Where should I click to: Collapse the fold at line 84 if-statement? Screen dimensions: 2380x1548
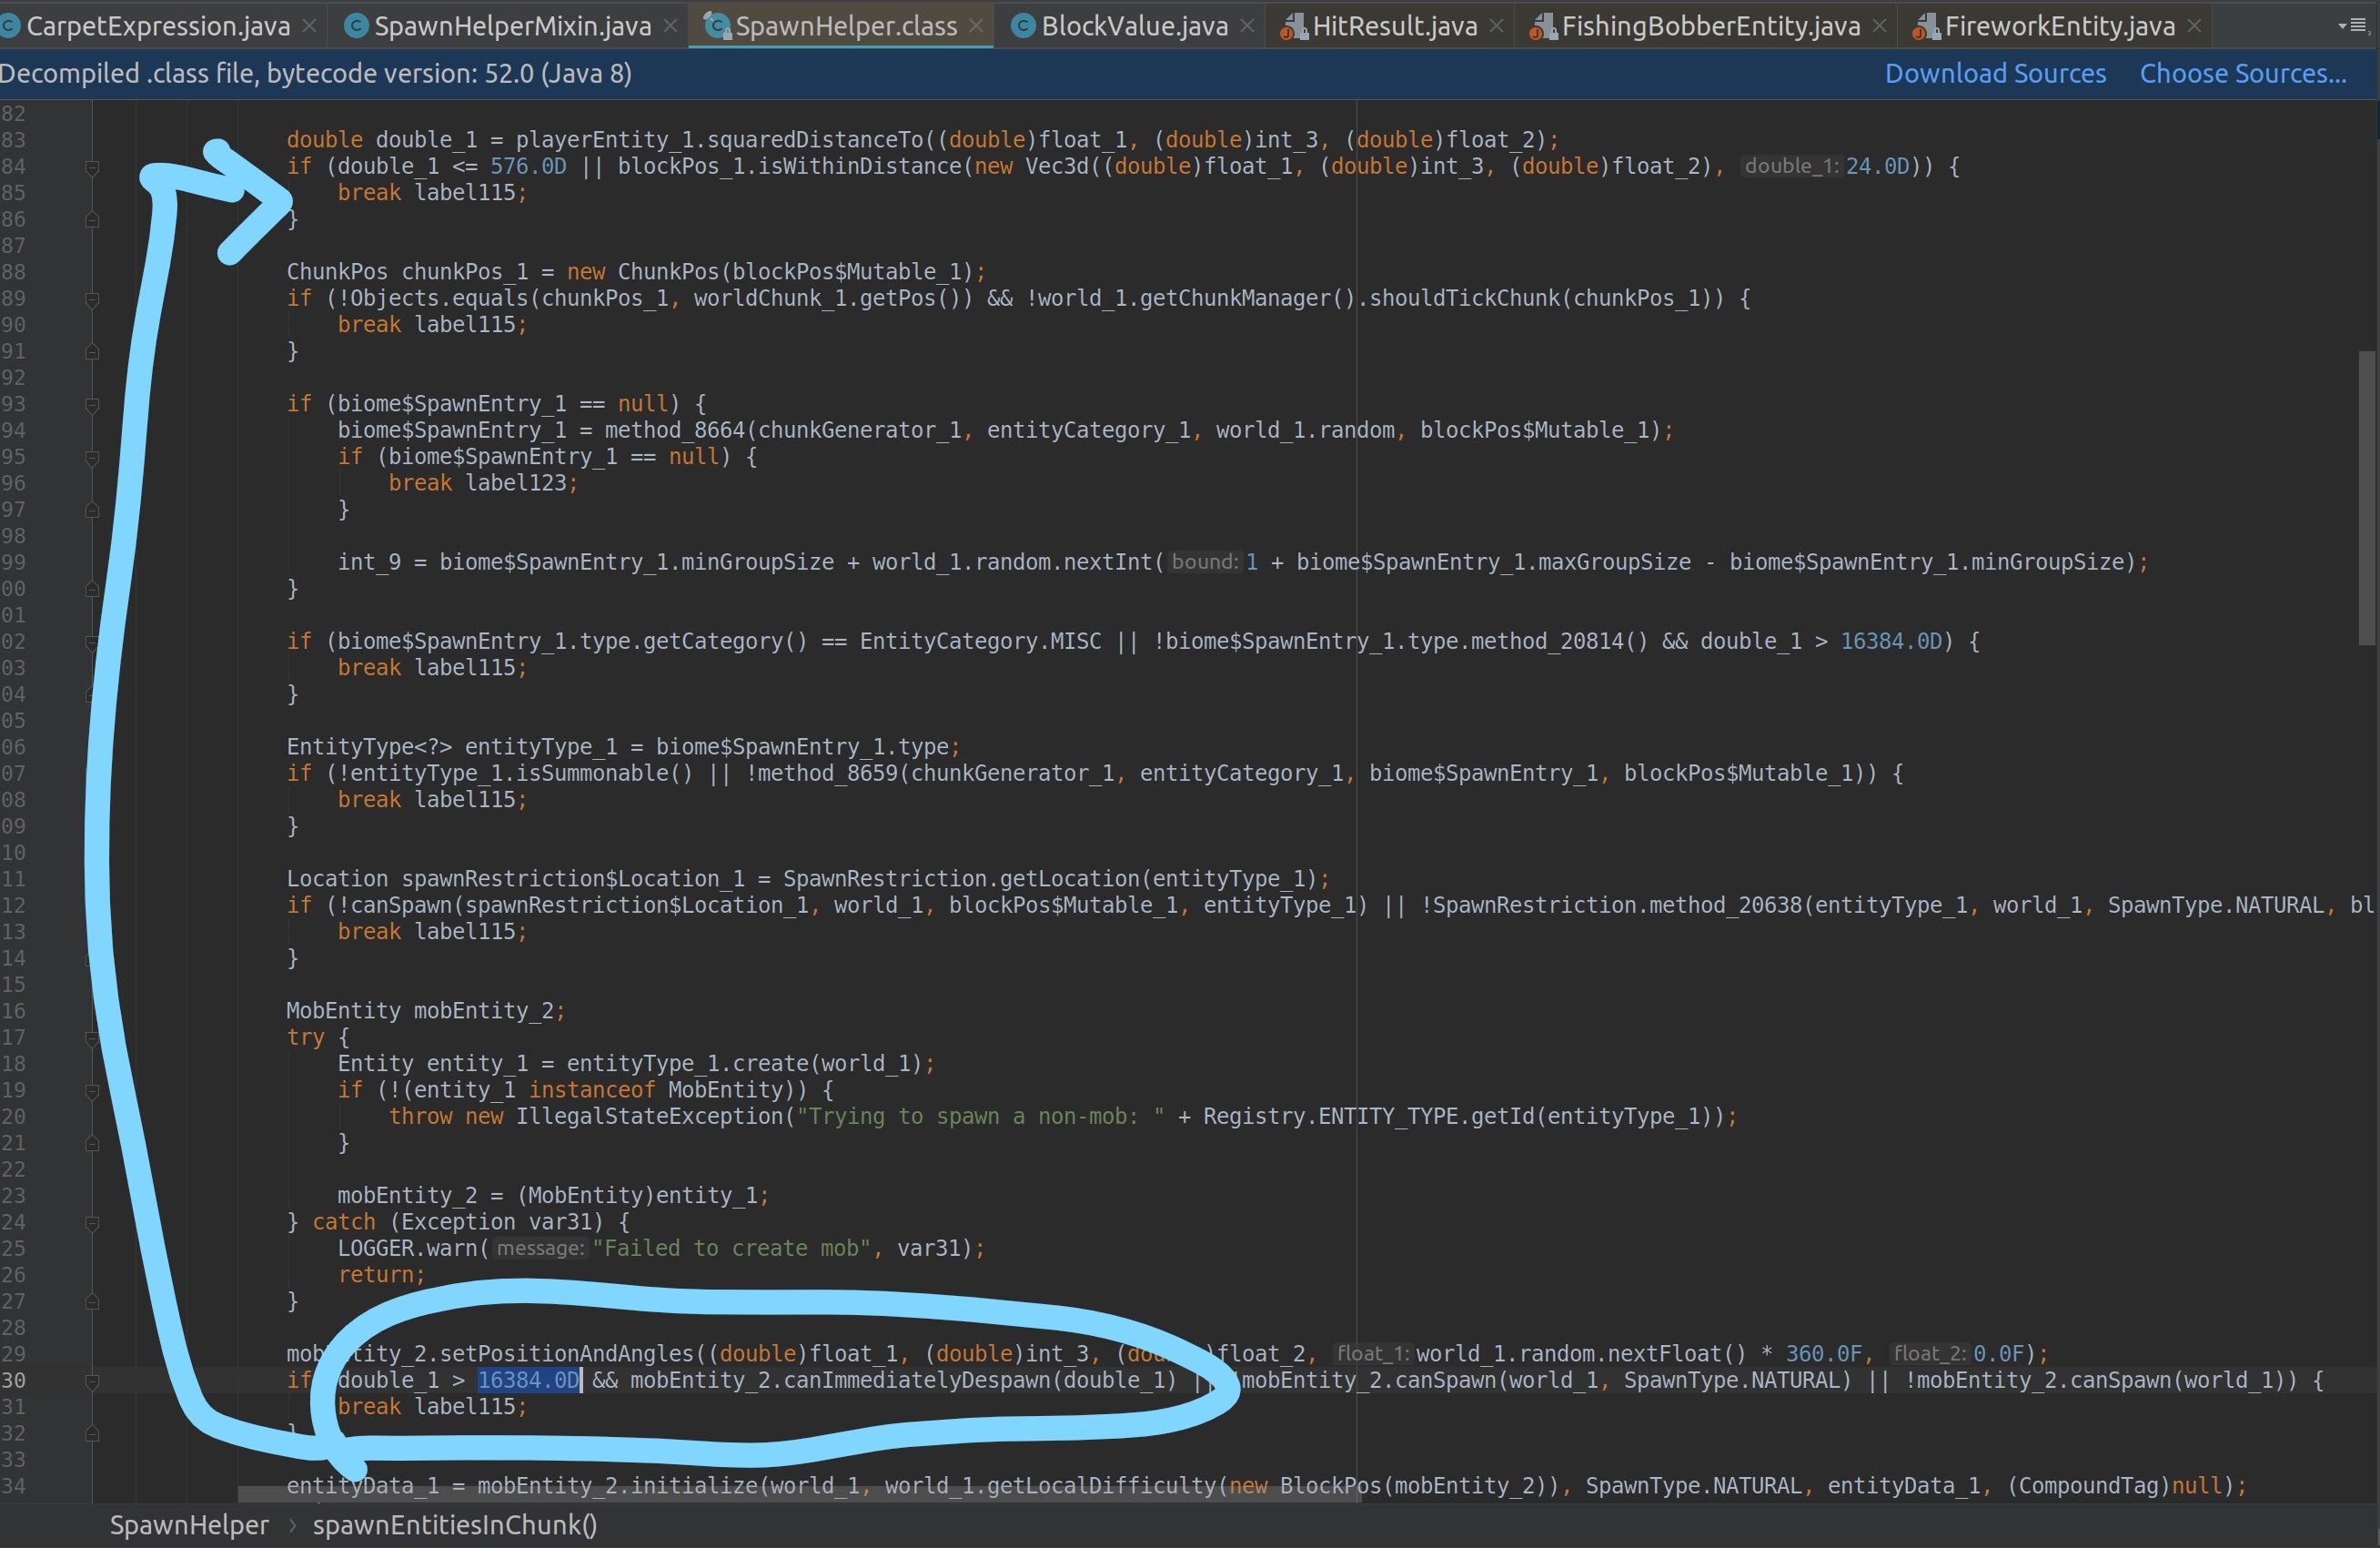92,167
